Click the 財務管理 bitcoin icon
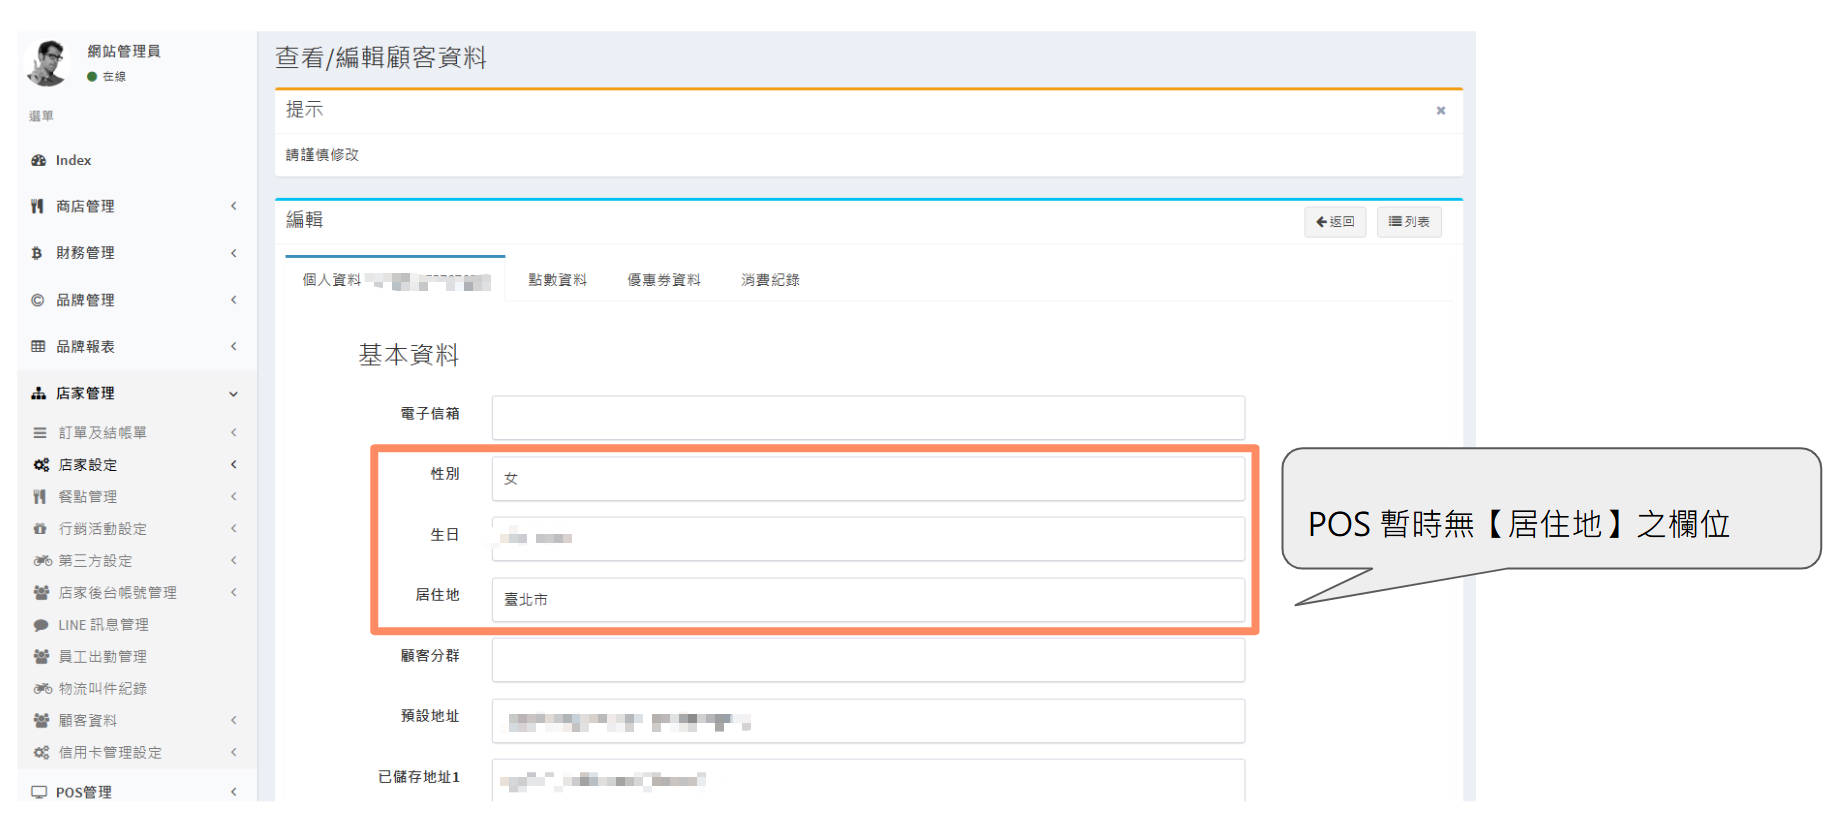The height and width of the screenshot is (820, 1829). 37,253
